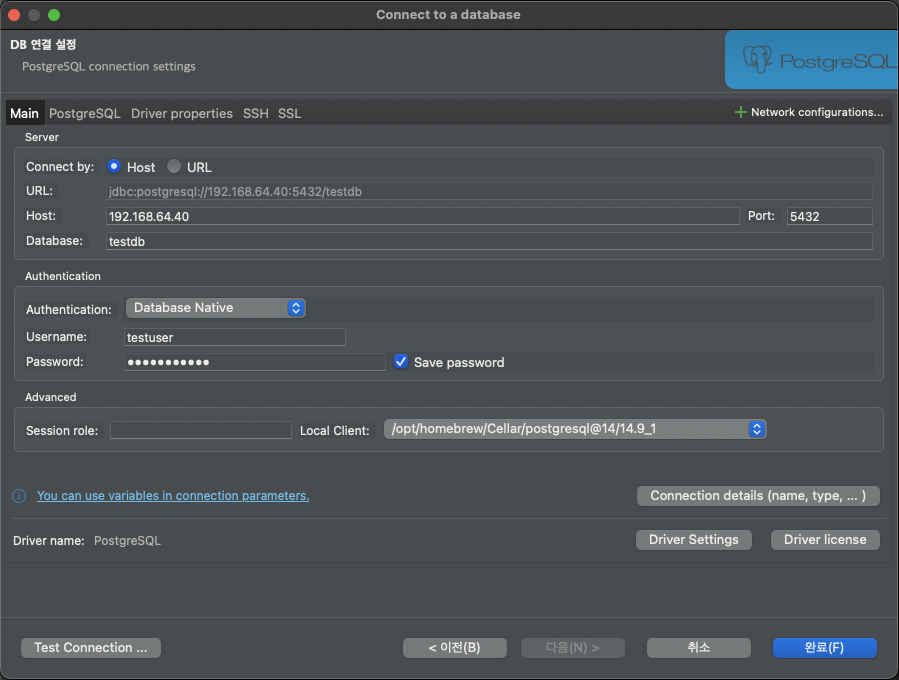899x680 pixels.
Task: Switch to the Main tab
Action: coord(25,114)
